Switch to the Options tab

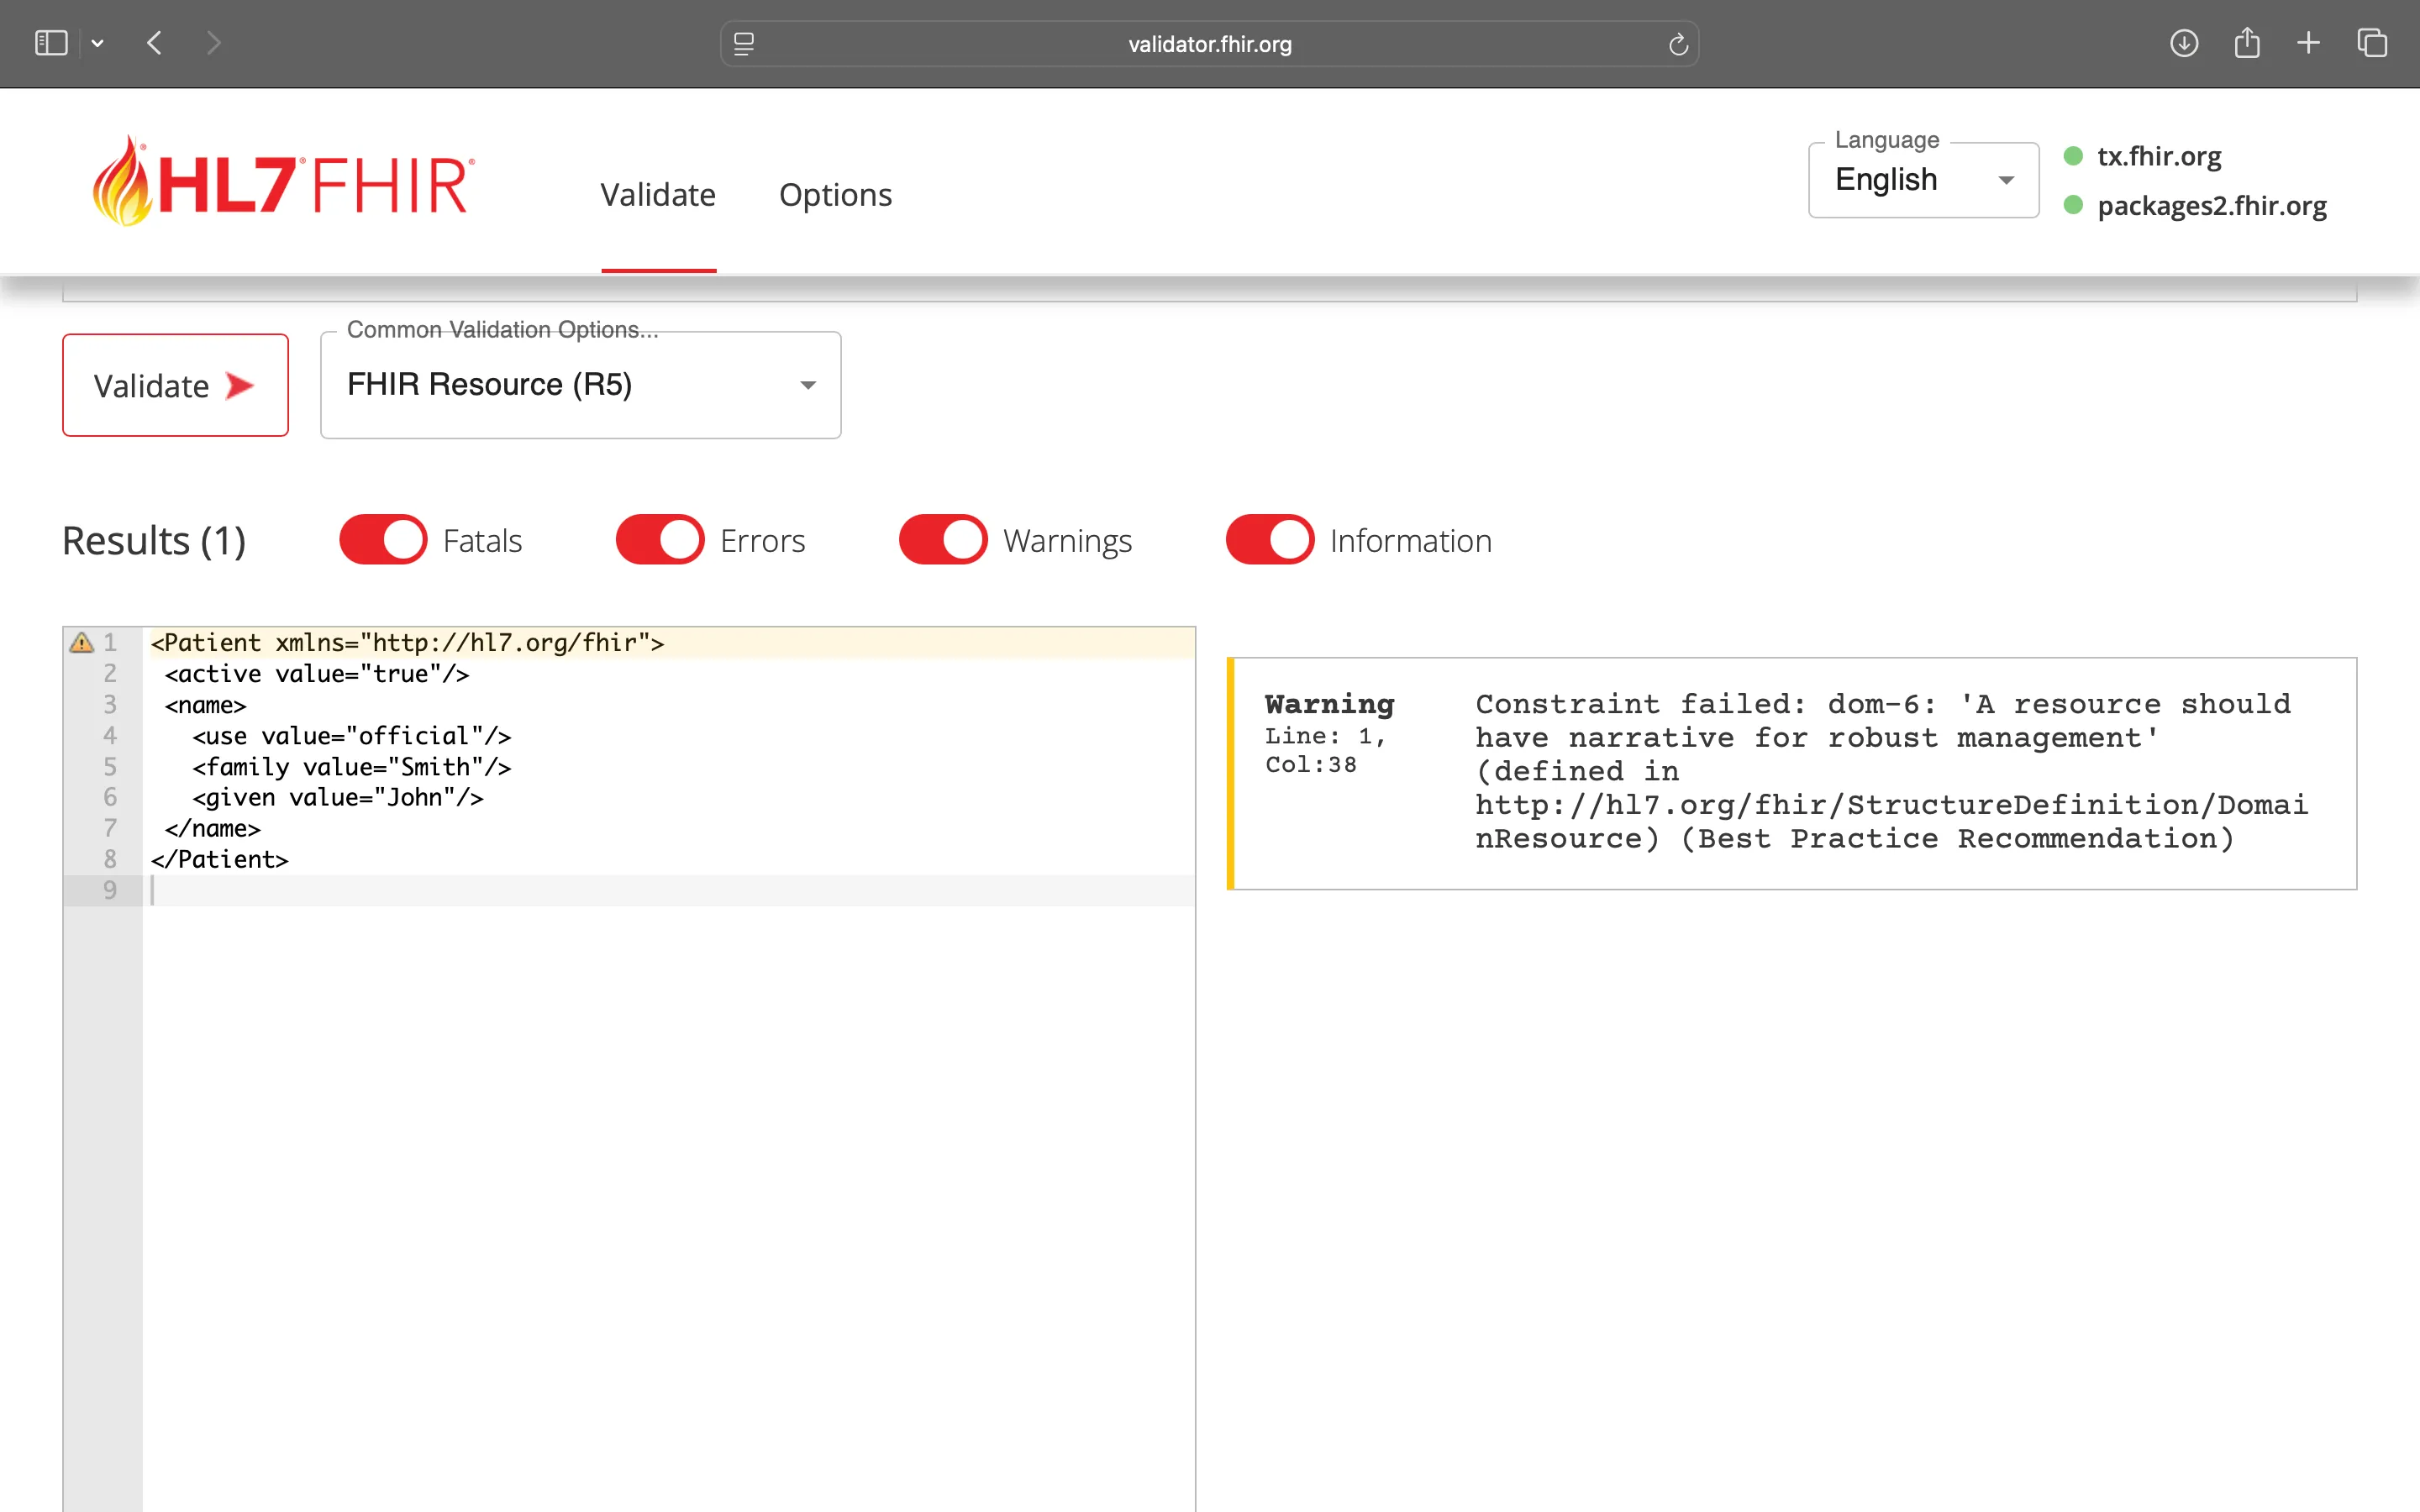(836, 195)
